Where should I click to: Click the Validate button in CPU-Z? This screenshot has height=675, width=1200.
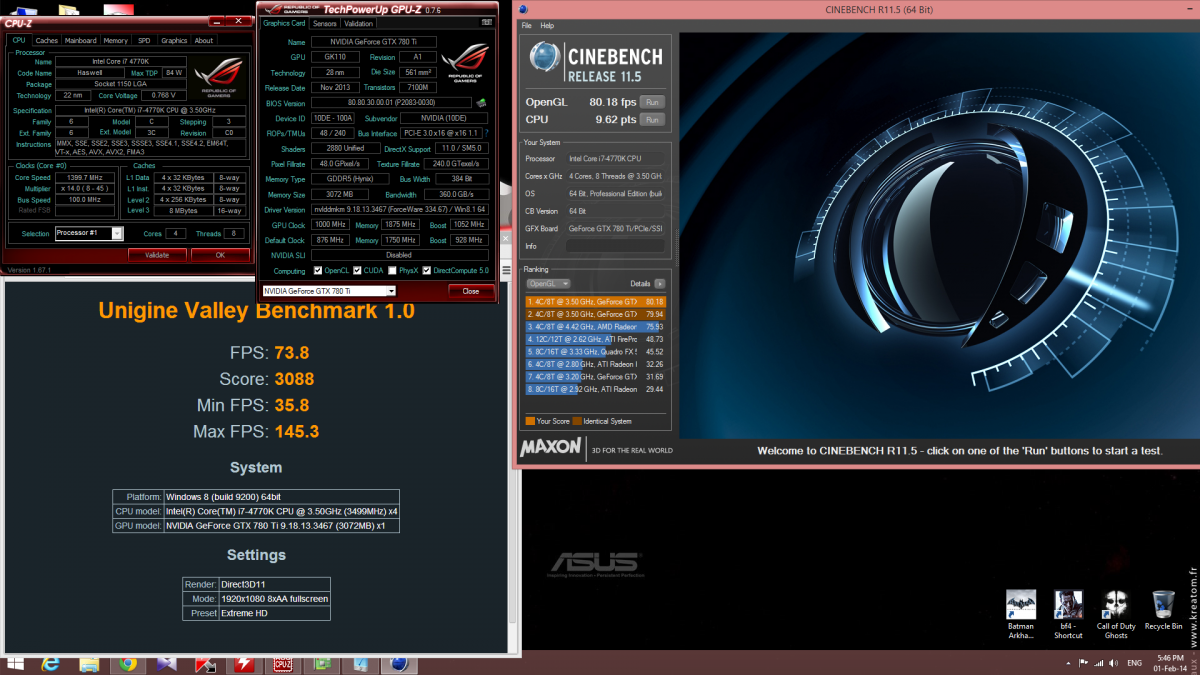coord(157,255)
